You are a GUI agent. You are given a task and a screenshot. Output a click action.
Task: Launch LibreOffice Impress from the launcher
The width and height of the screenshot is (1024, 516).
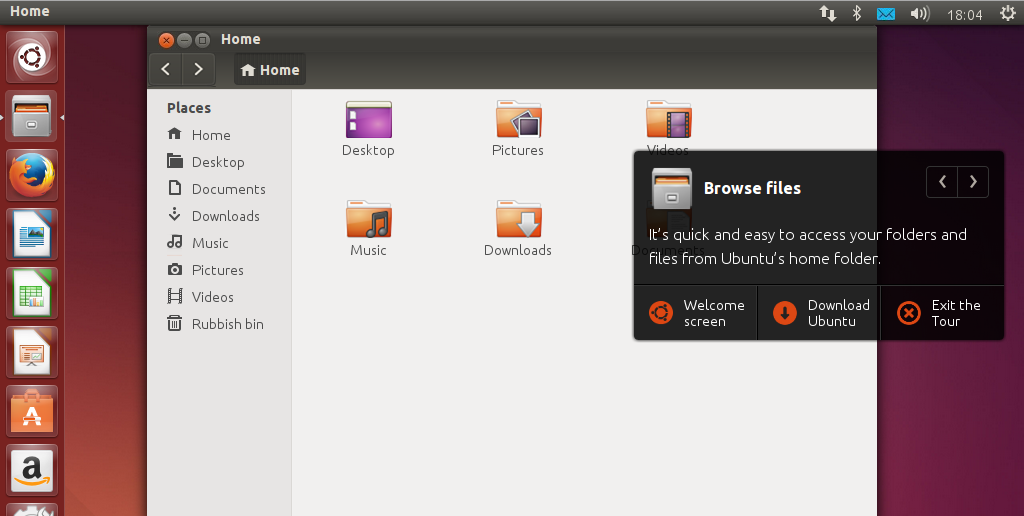tap(32, 352)
